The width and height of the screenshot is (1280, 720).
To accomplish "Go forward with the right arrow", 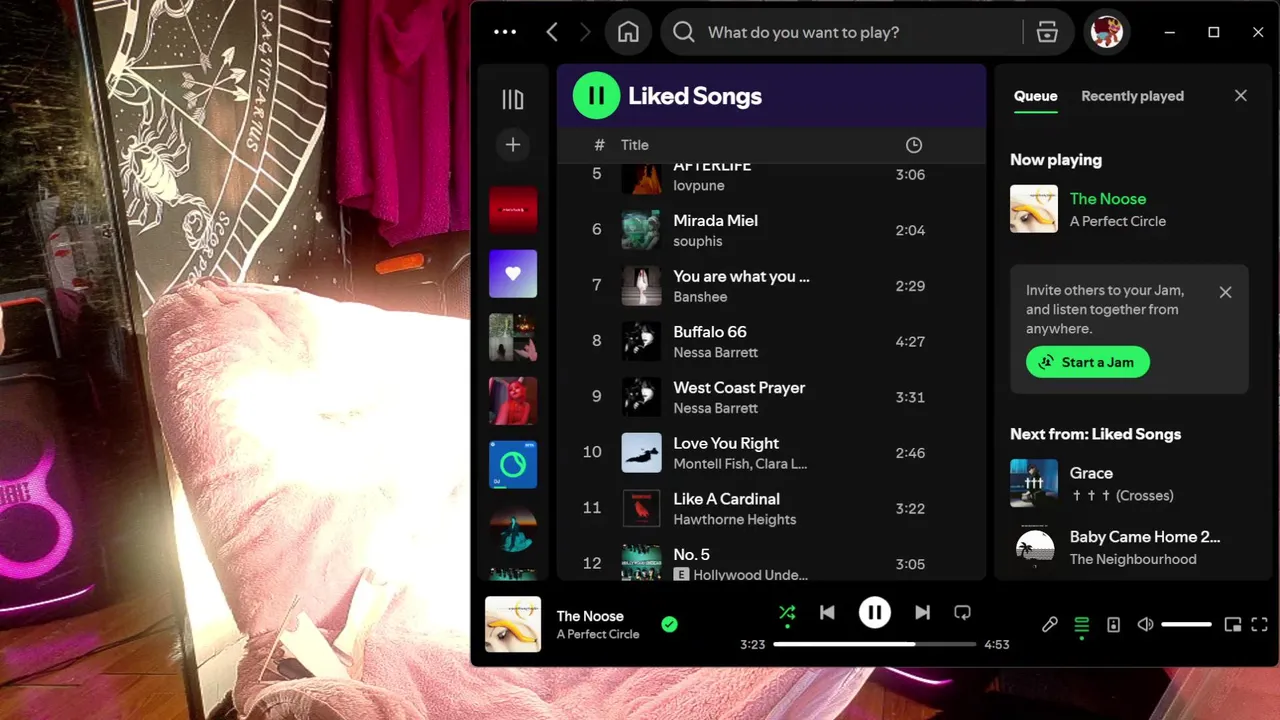I will (x=585, y=32).
